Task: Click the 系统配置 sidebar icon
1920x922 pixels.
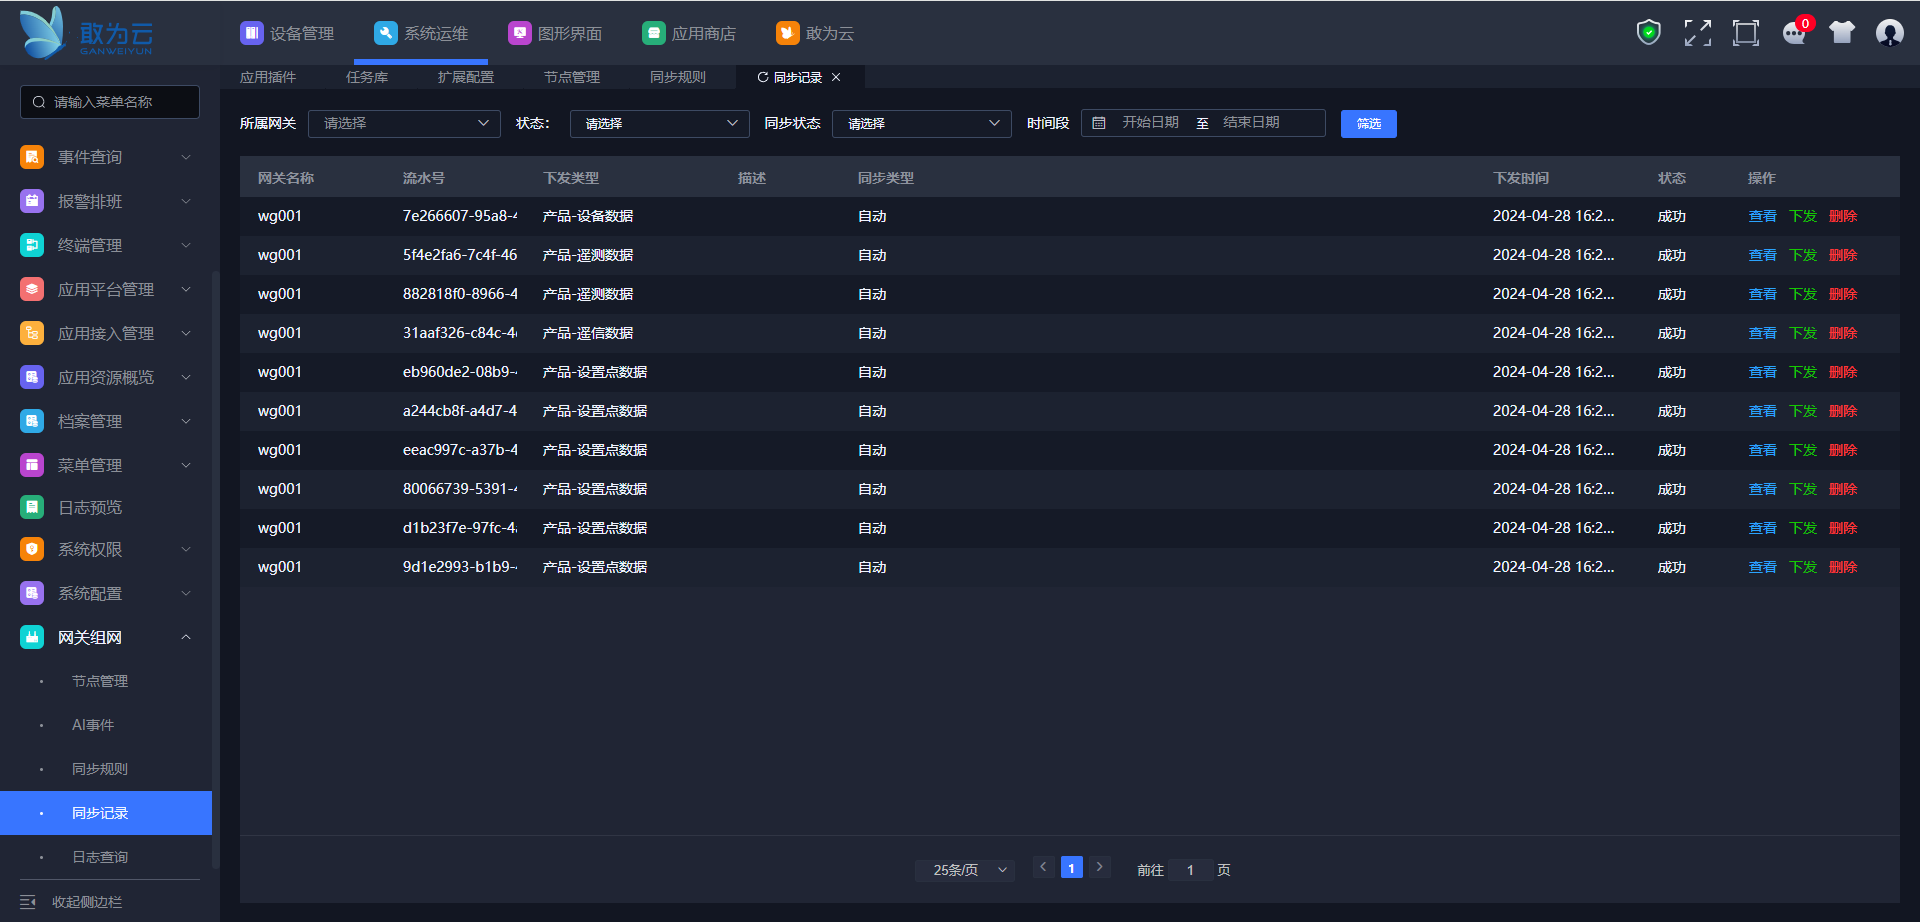Action: point(32,593)
